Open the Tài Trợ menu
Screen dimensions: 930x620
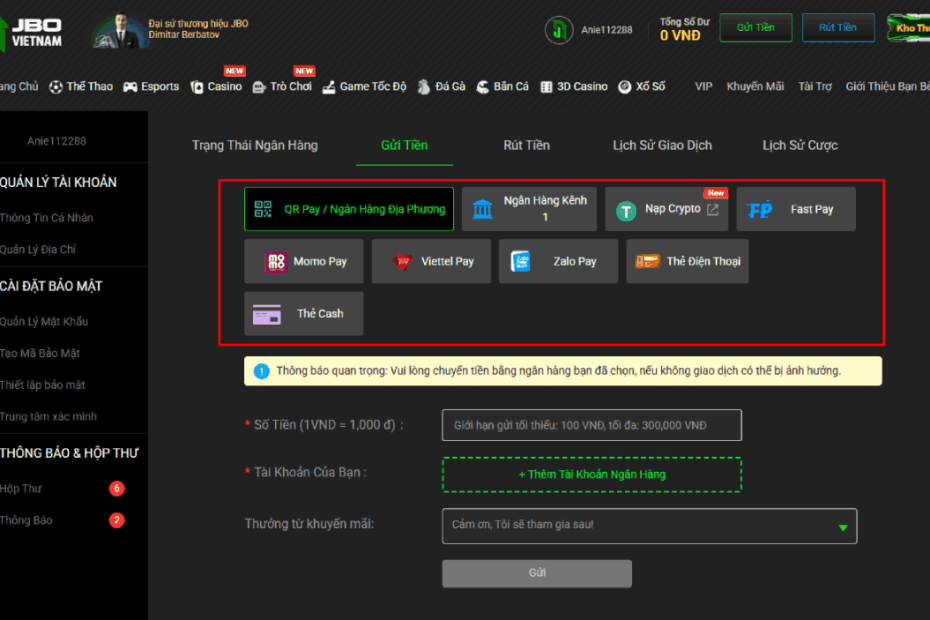[815, 87]
